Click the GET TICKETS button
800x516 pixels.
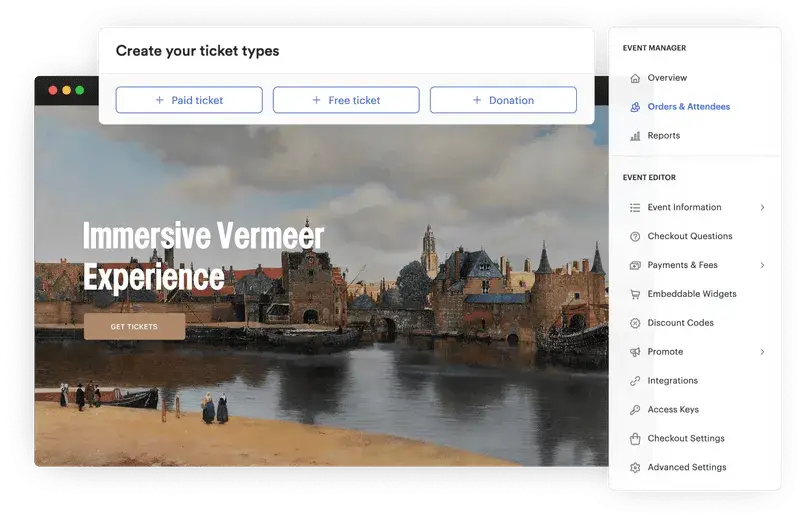135,327
